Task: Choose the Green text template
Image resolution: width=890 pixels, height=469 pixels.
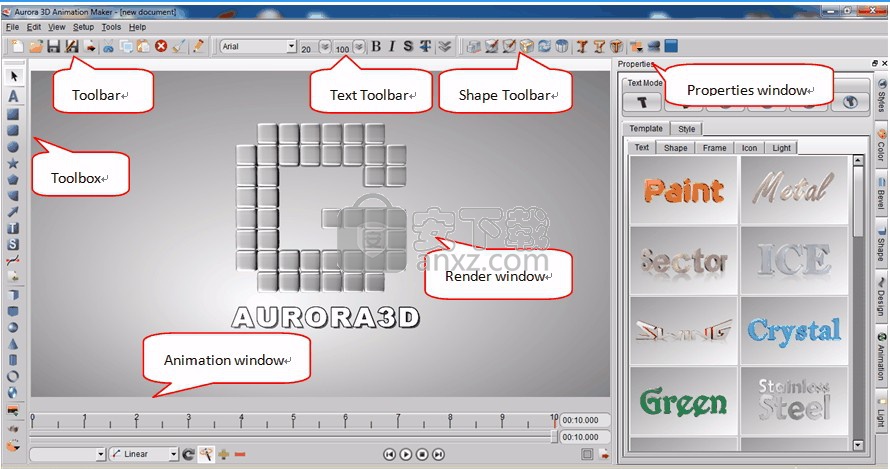Action: (x=683, y=401)
